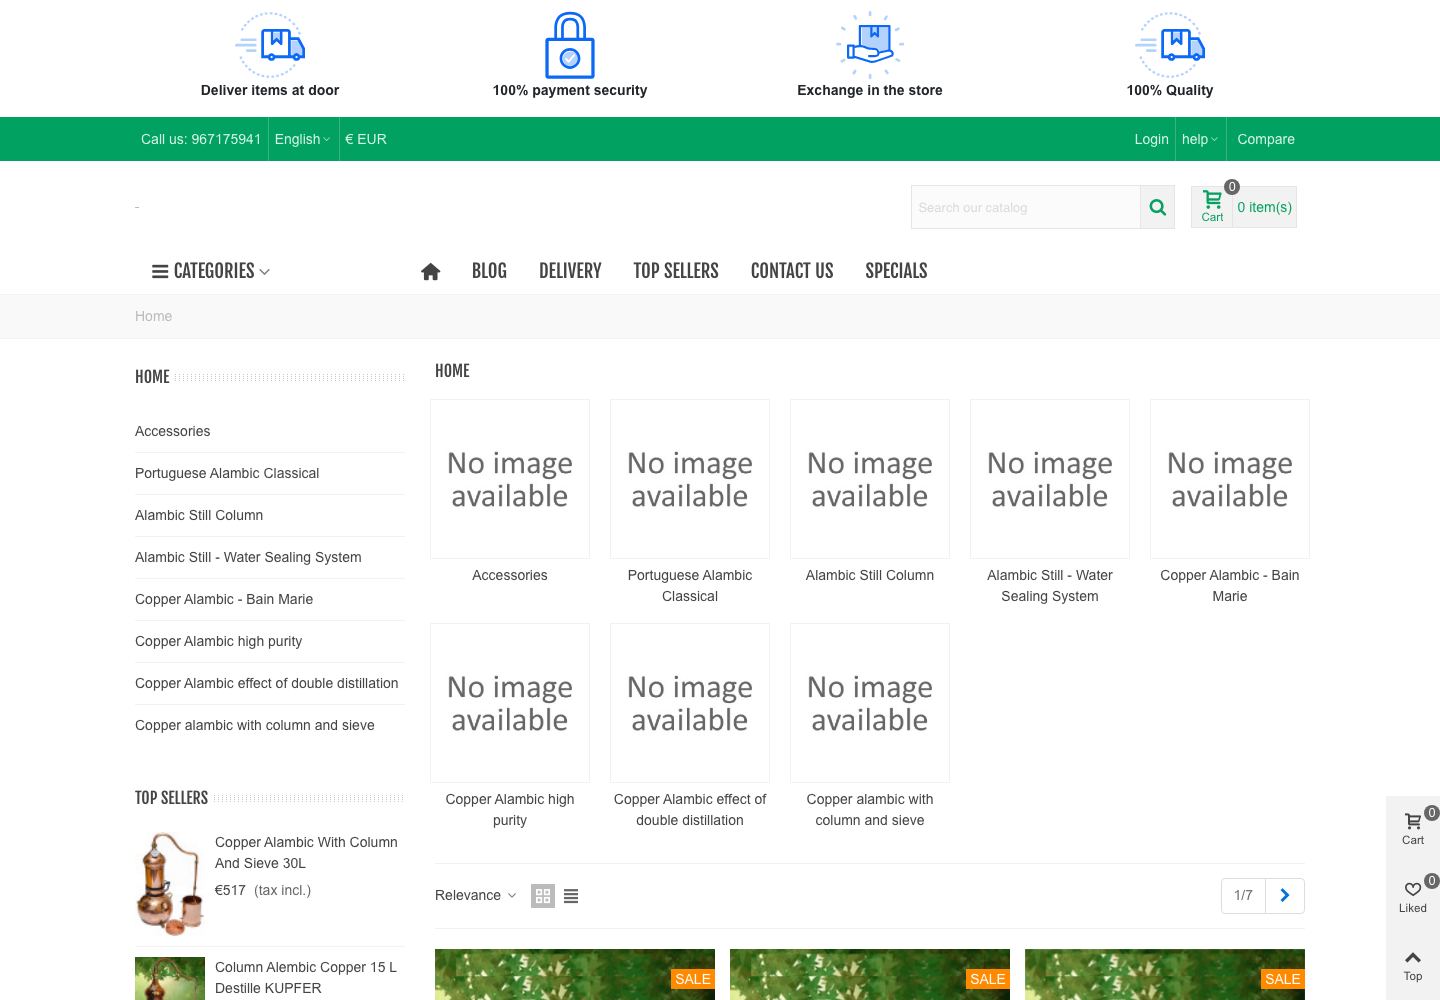Switch to list view layout
The height and width of the screenshot is (1000, 1440).
coord(571,896)
